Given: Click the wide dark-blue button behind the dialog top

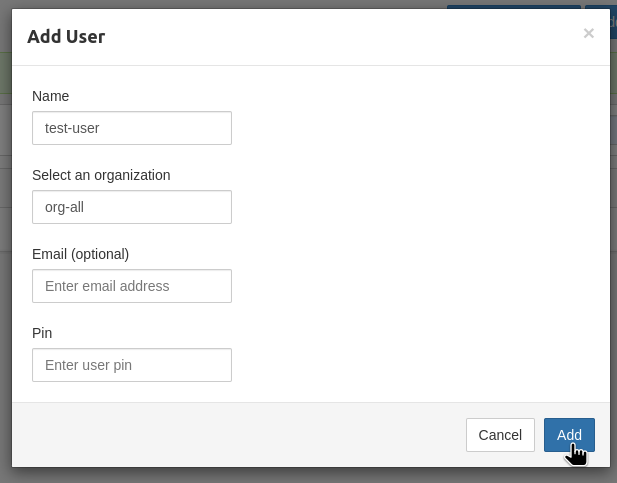Looking at the screenshot, I should point(514,7).
